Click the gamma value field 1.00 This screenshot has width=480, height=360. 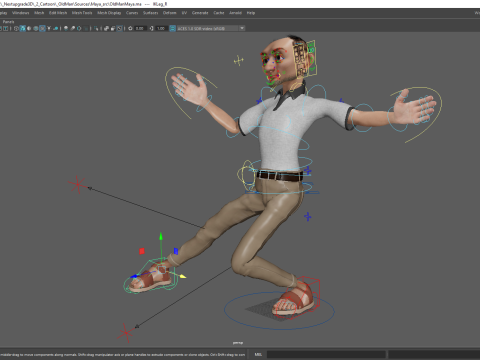point(161,28)
